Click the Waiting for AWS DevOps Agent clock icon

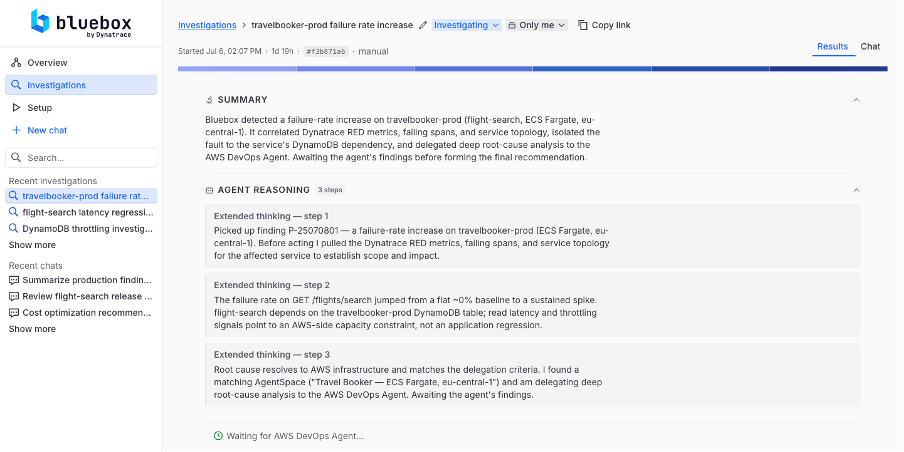pos(218,436)
